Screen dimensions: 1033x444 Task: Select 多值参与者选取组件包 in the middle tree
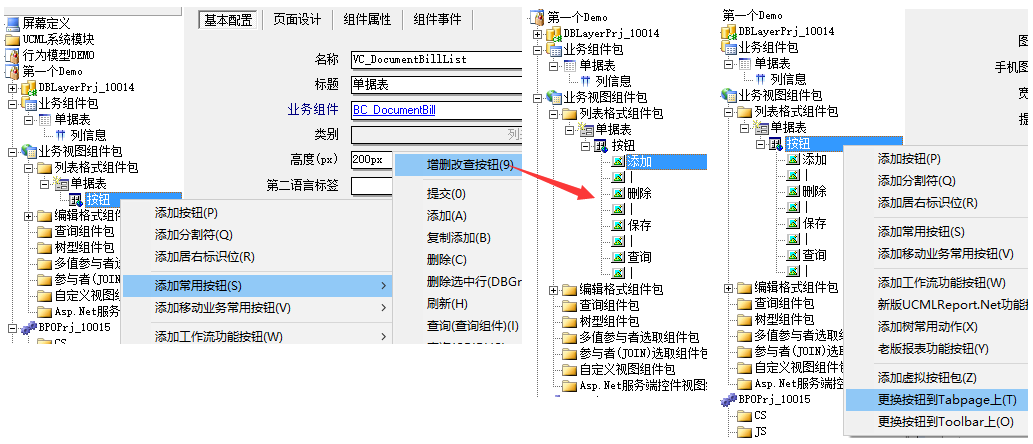(638, 337)
